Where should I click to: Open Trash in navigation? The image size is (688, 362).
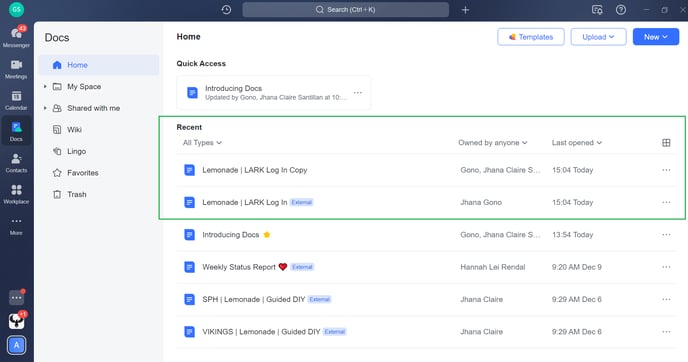76,194
